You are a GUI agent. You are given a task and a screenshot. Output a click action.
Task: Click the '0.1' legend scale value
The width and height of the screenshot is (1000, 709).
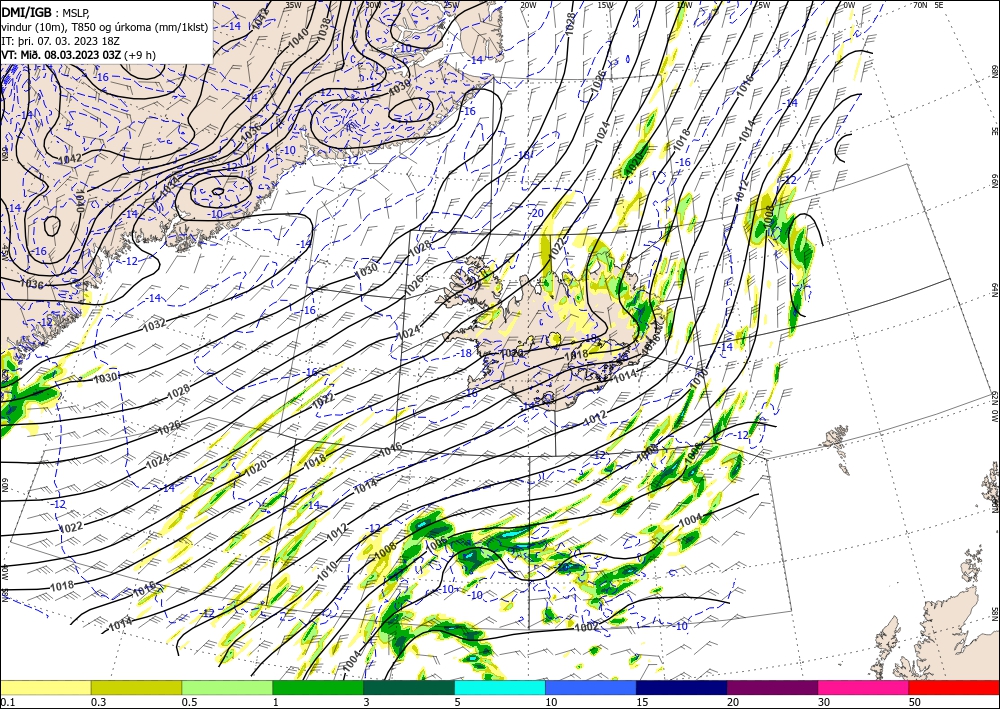click(6, 702)
